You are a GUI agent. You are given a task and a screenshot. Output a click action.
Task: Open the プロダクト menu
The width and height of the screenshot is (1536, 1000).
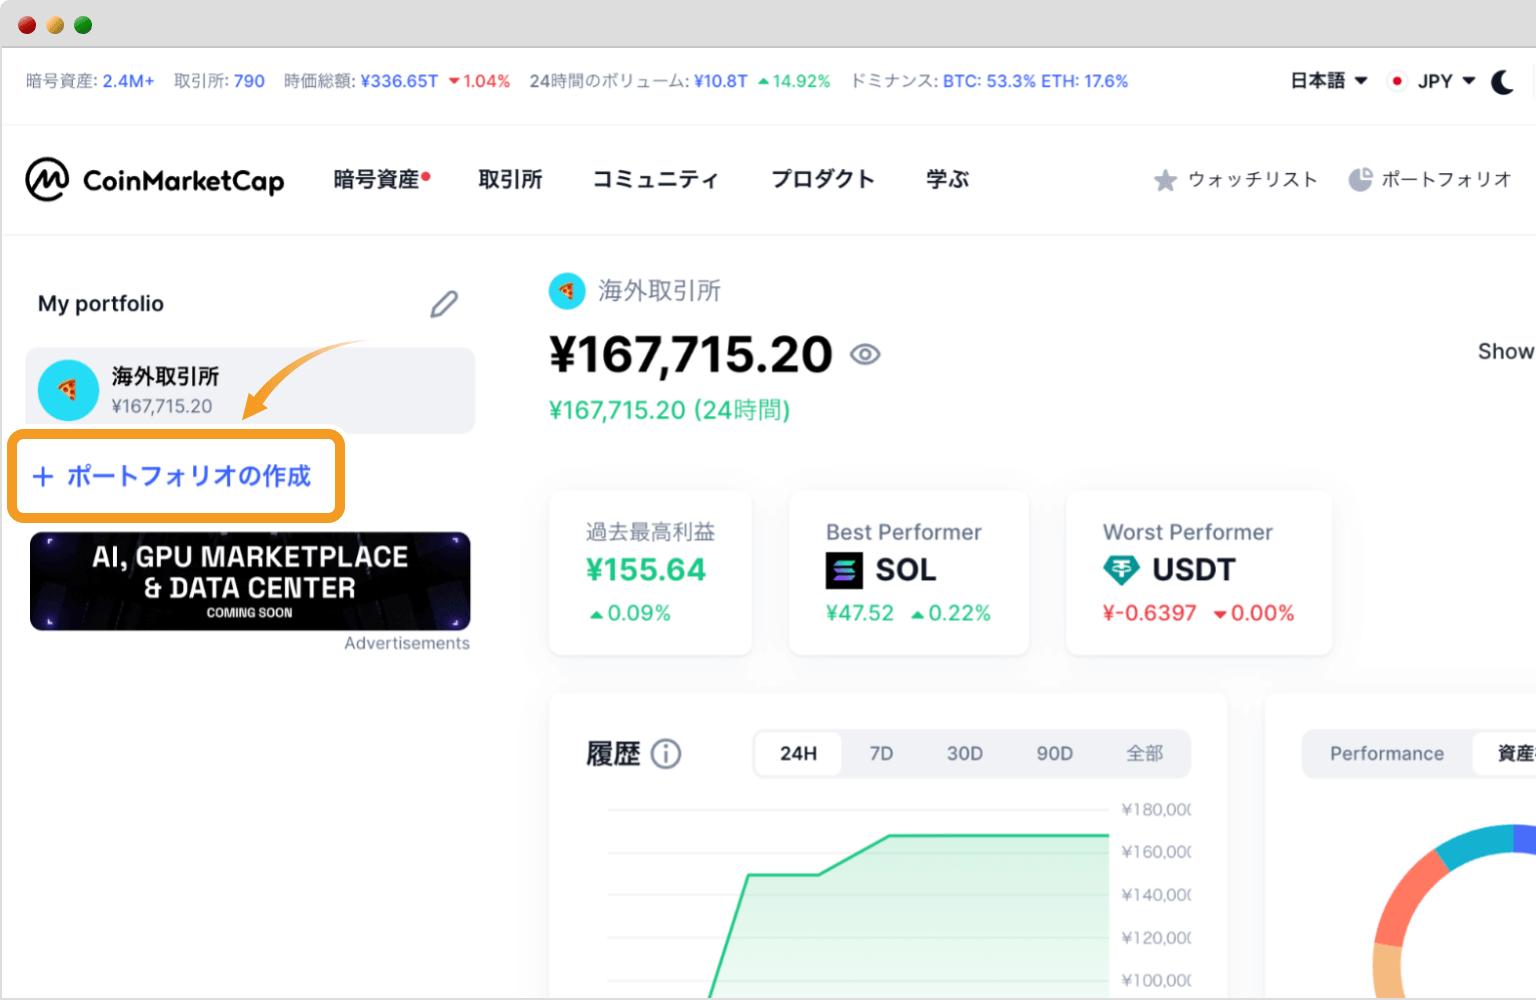pyautogui.click(x=823, y=179)
